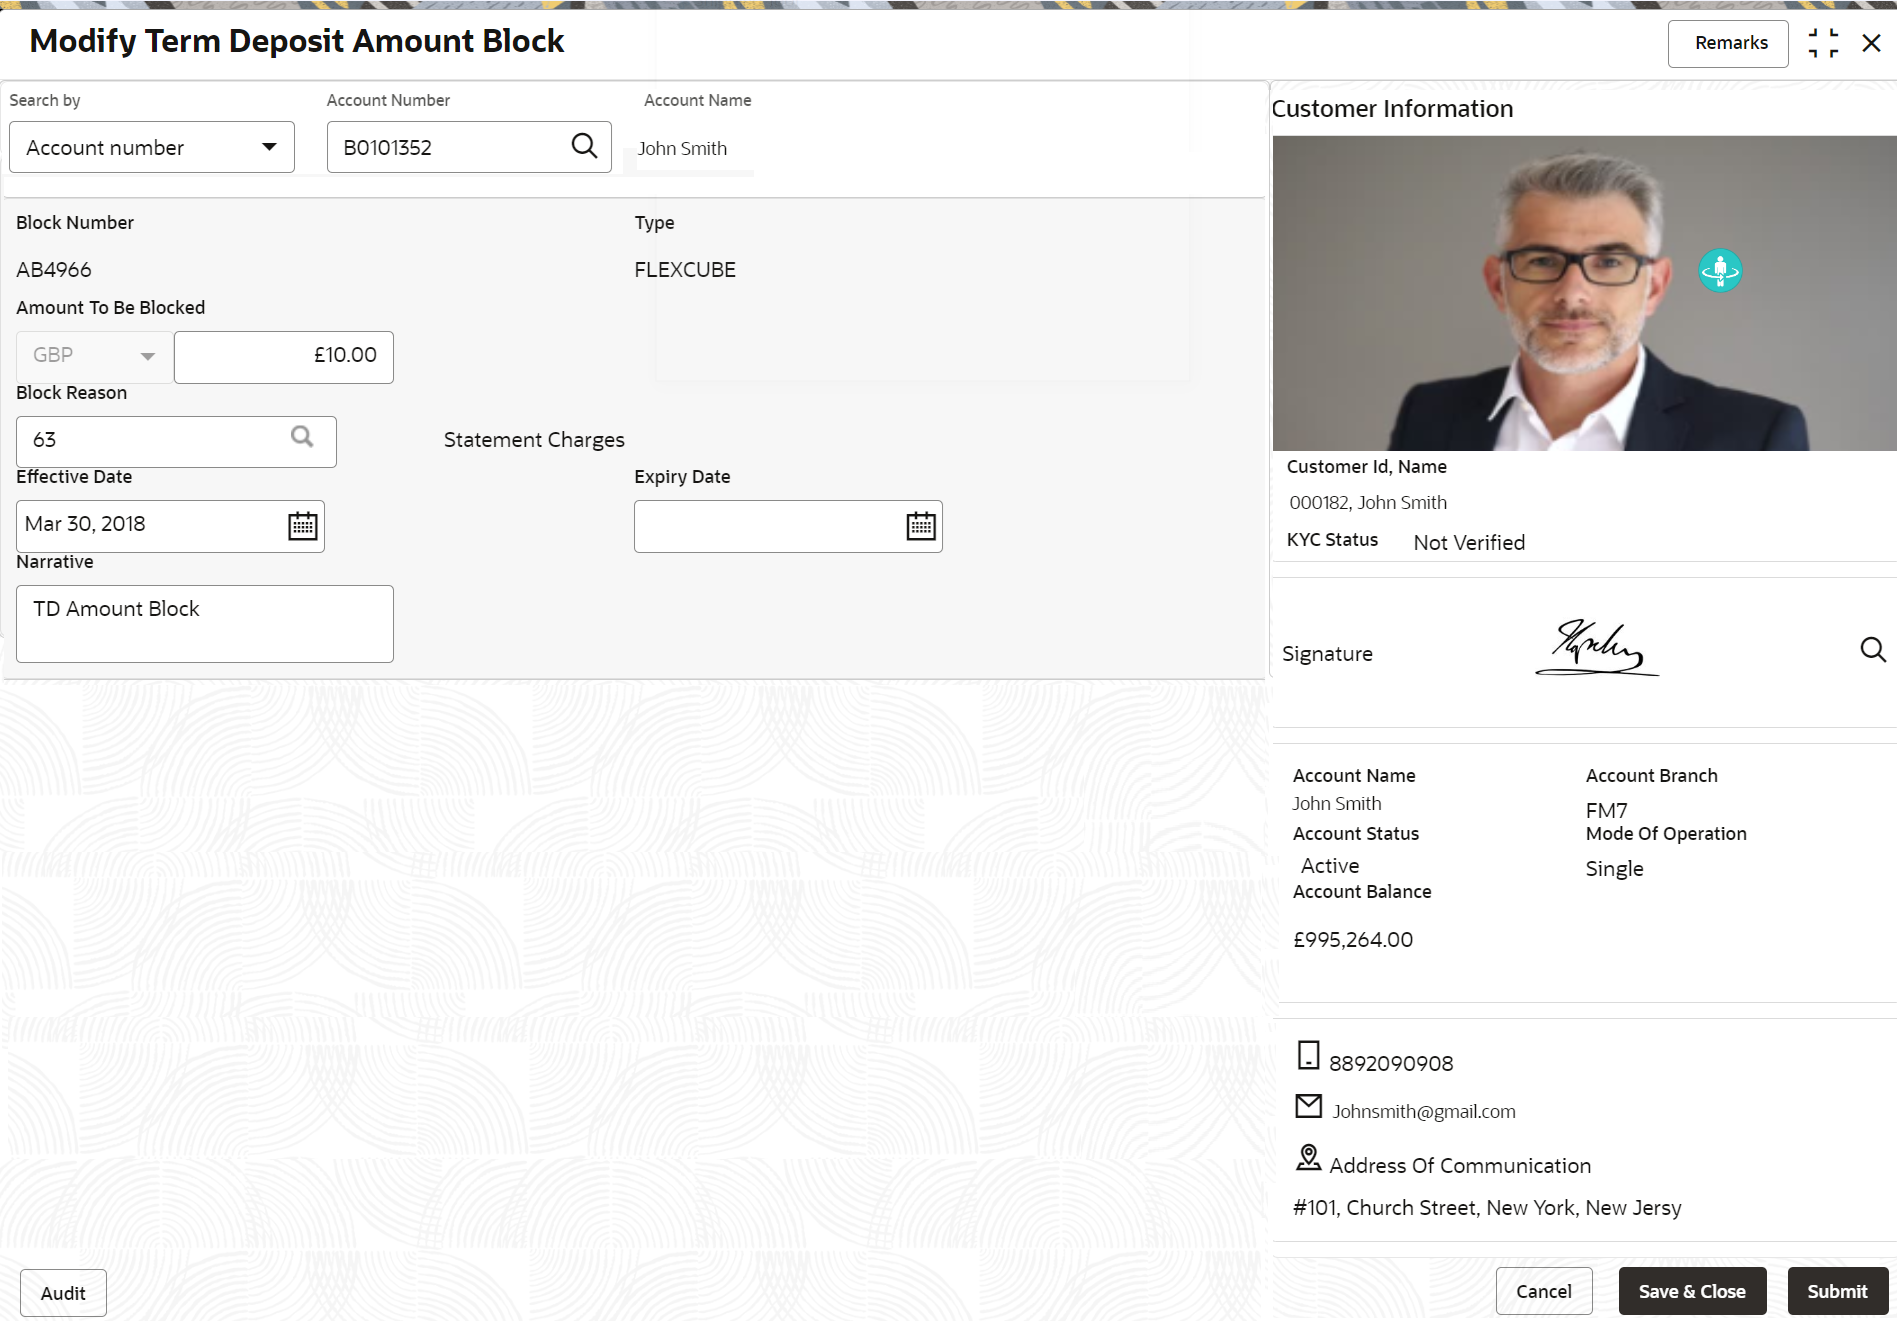The height and width of the screenshot is (1322, 1897).
Task: Click the Address Of Communication location pin
Action: [1308, 1157]
